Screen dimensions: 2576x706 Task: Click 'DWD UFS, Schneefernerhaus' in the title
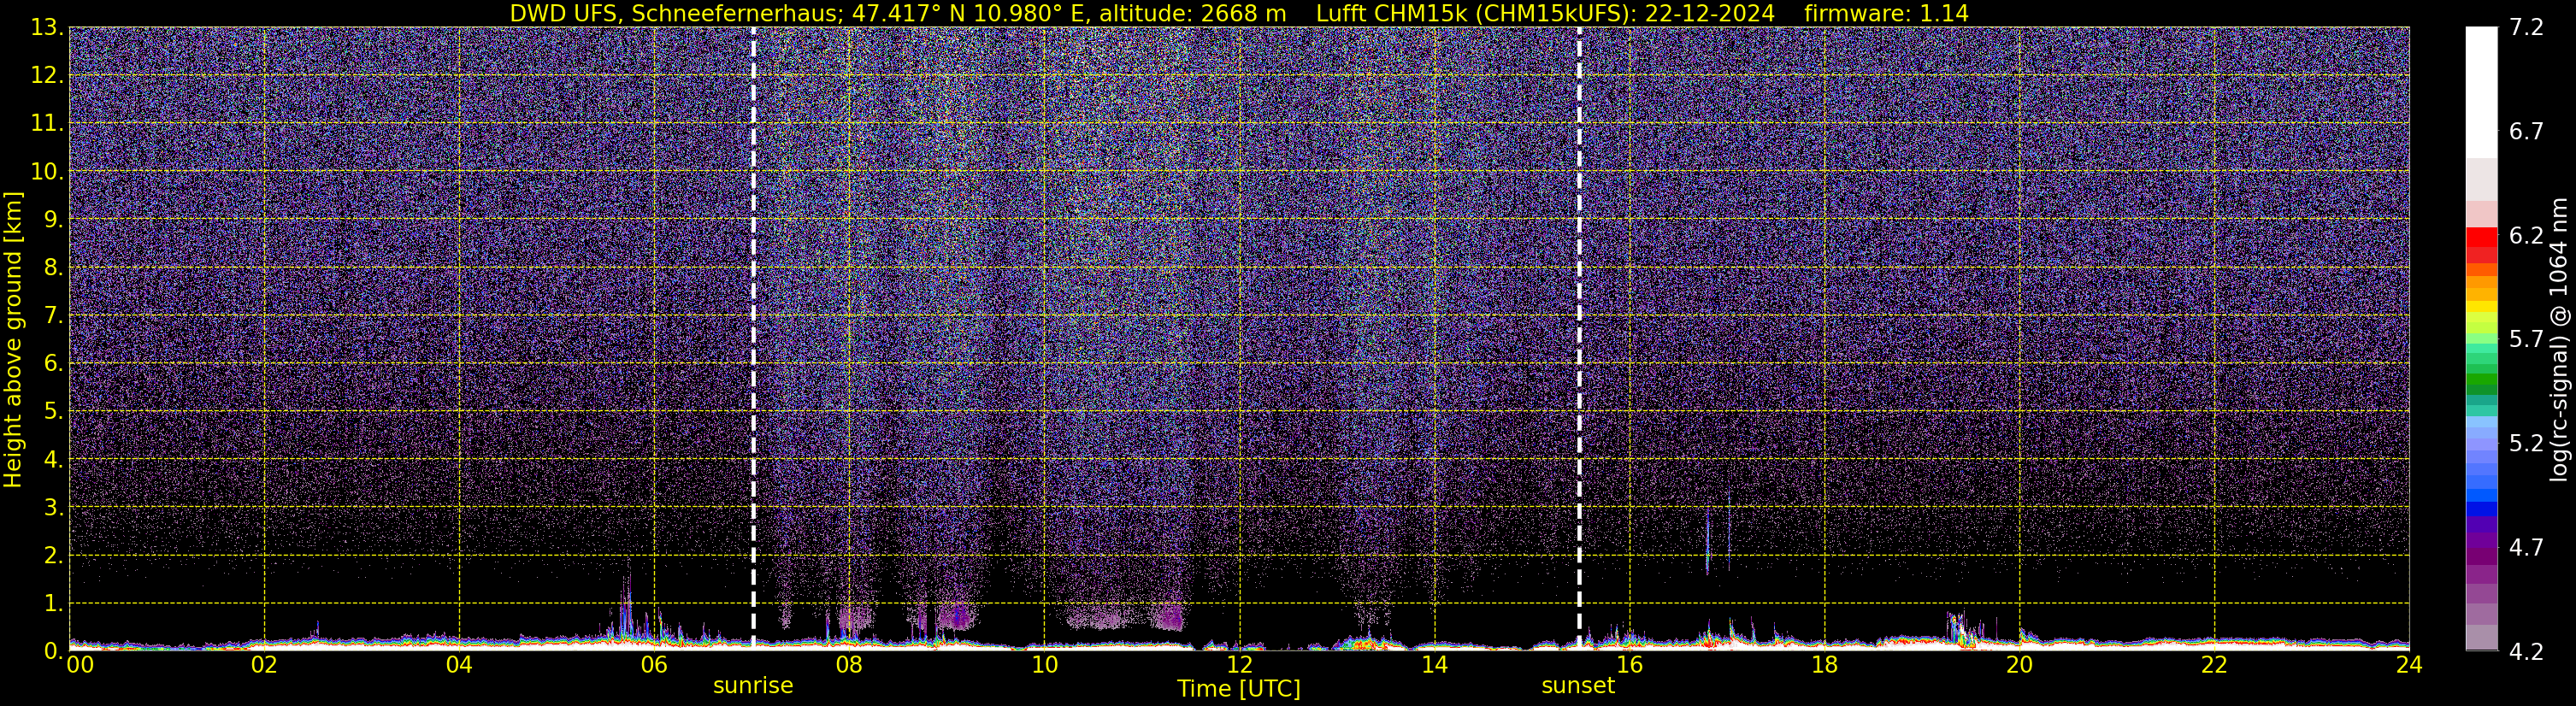(x=674, y=14)
